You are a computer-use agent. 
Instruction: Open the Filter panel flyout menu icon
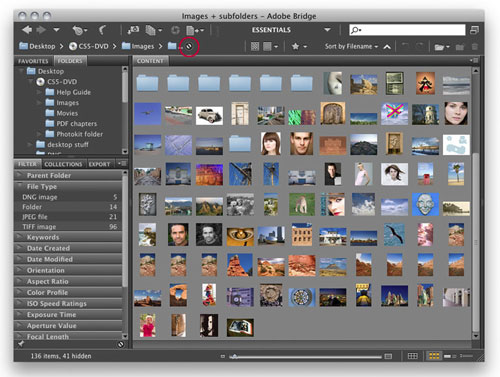pyautogui.click(x=122, y=163)
